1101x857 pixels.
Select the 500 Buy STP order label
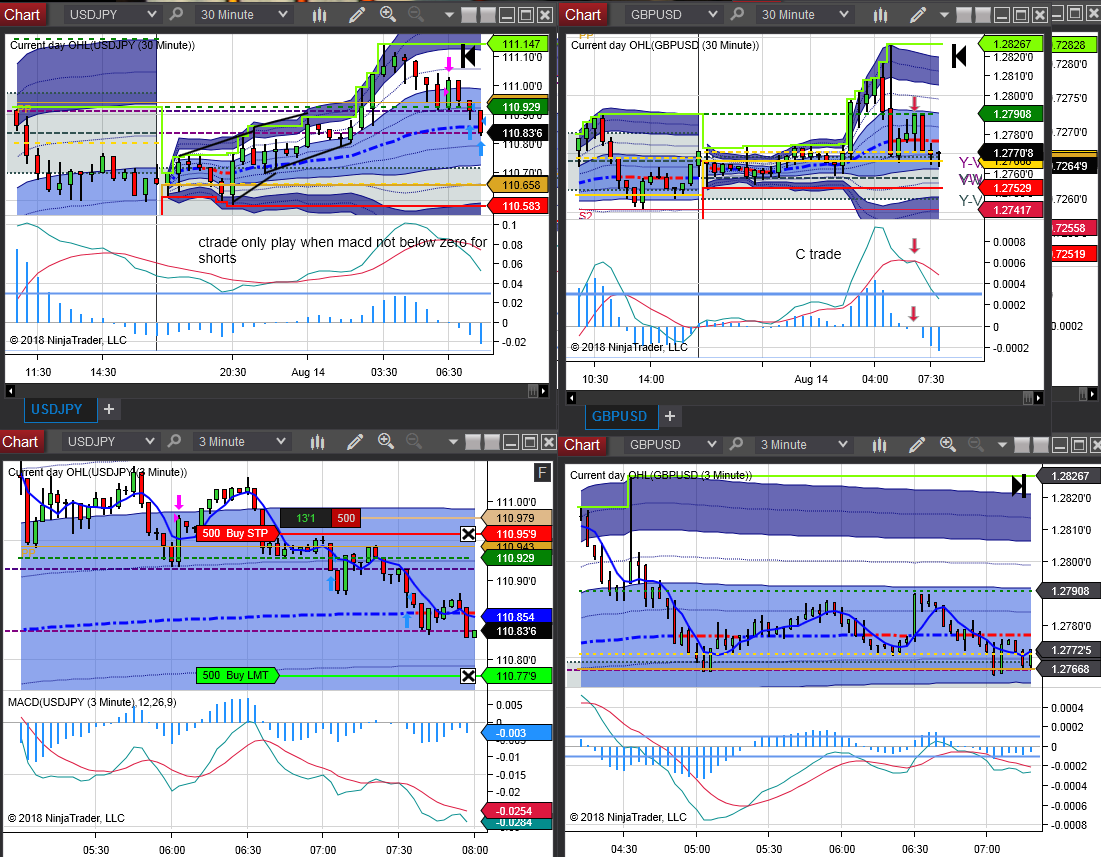[237, 533]
